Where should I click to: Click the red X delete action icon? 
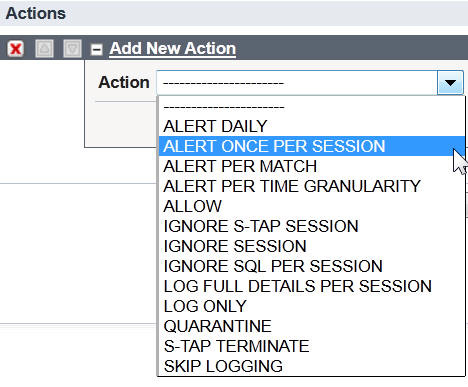pos(16,49)
